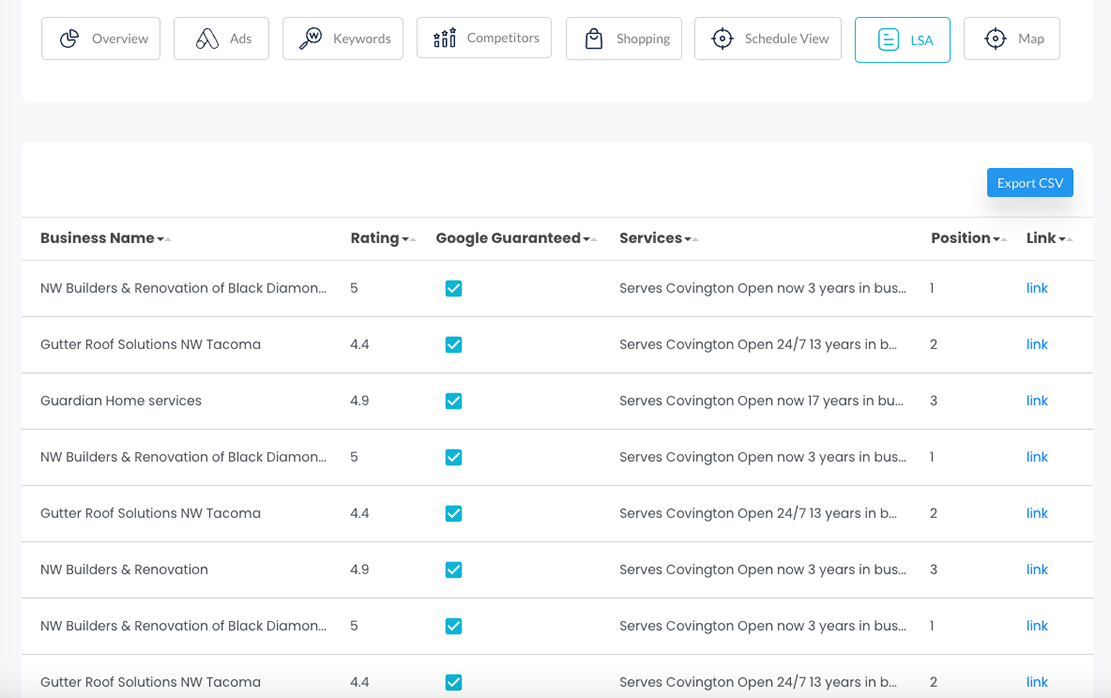Open link in third NW Builders Black Diamond row
1111x698 pixels.
pos(1037,626)
